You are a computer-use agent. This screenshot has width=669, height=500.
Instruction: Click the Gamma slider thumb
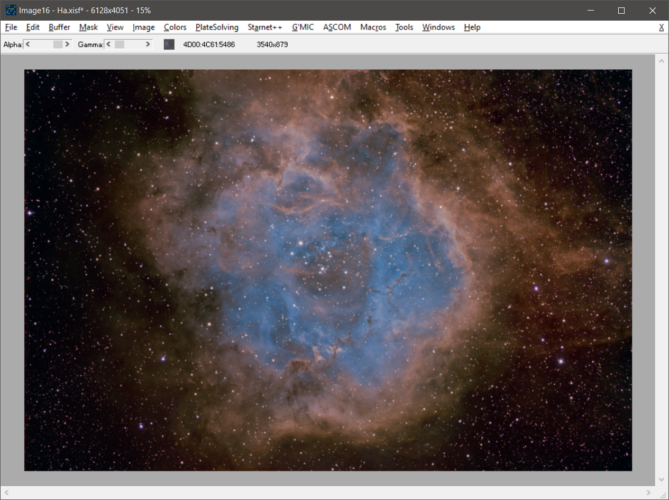[x=119, y=44]
